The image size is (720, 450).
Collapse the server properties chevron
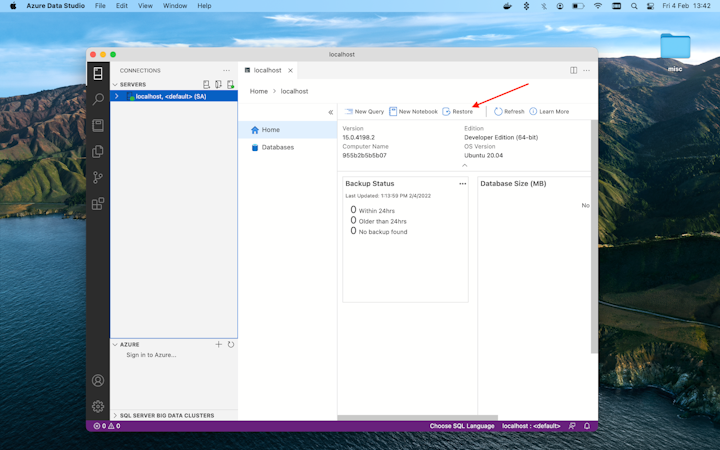click(464, 166)
